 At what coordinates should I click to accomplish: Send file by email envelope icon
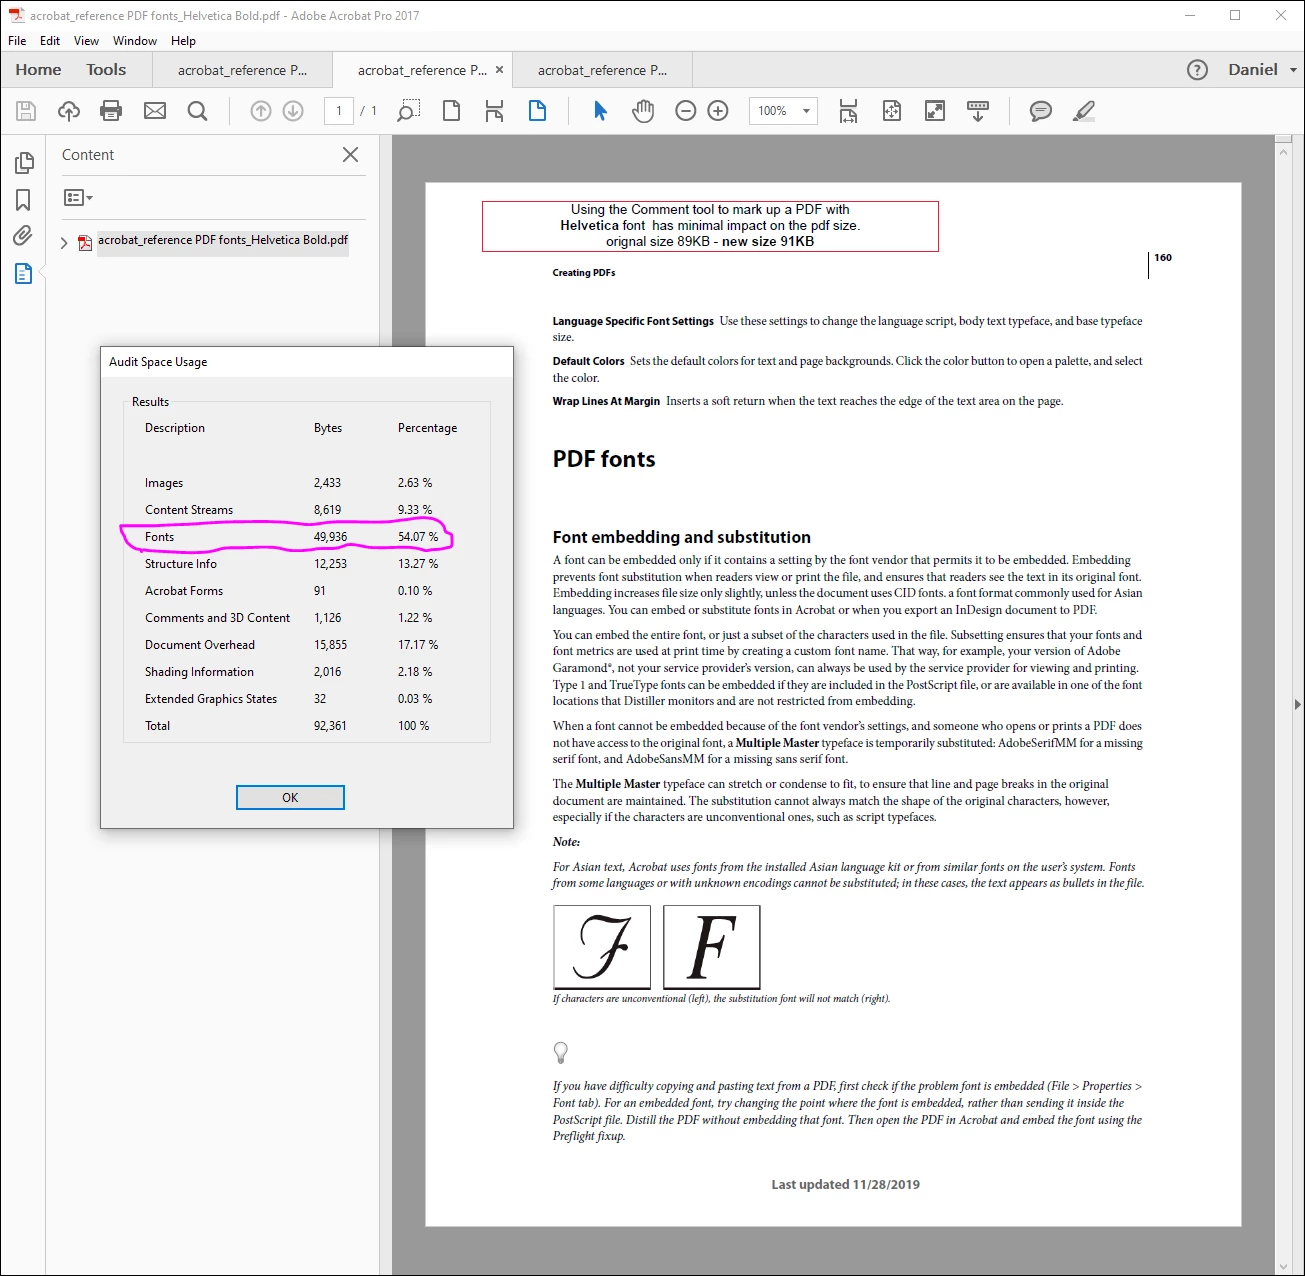[155, 111]
